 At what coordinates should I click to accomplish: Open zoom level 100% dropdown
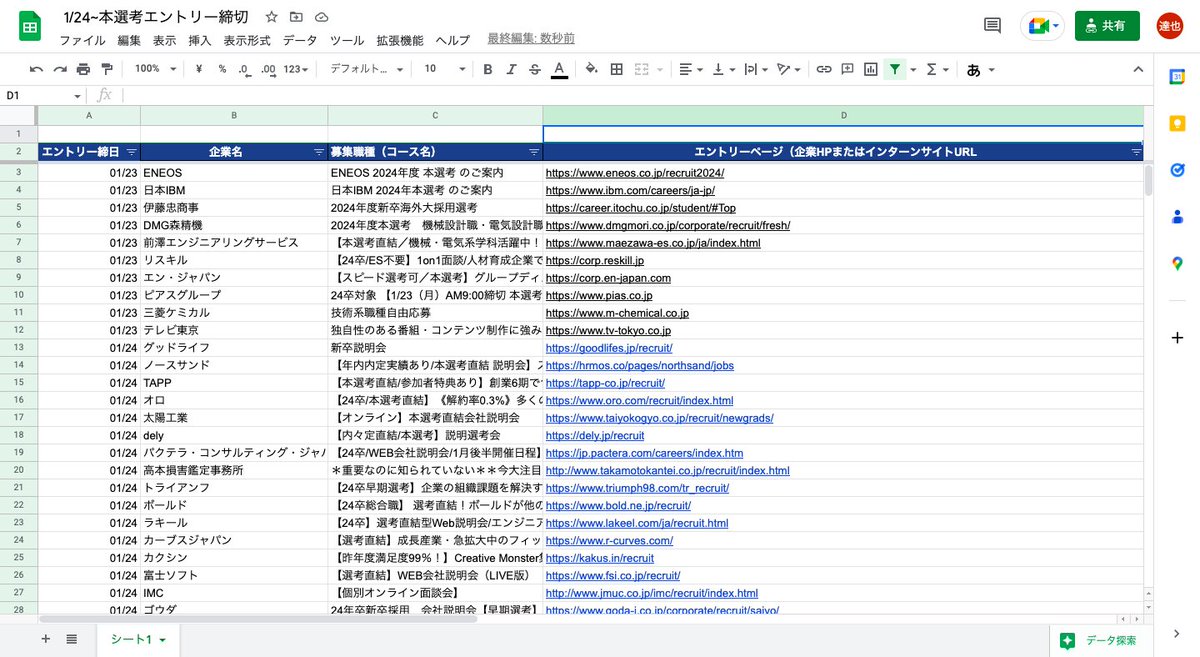[x=155, y=69]
